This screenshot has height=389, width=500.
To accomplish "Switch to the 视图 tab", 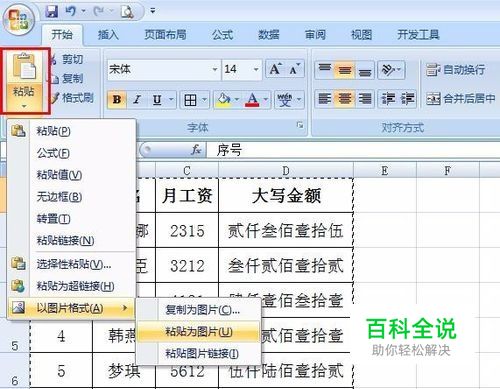I will (x=362, y=34).
